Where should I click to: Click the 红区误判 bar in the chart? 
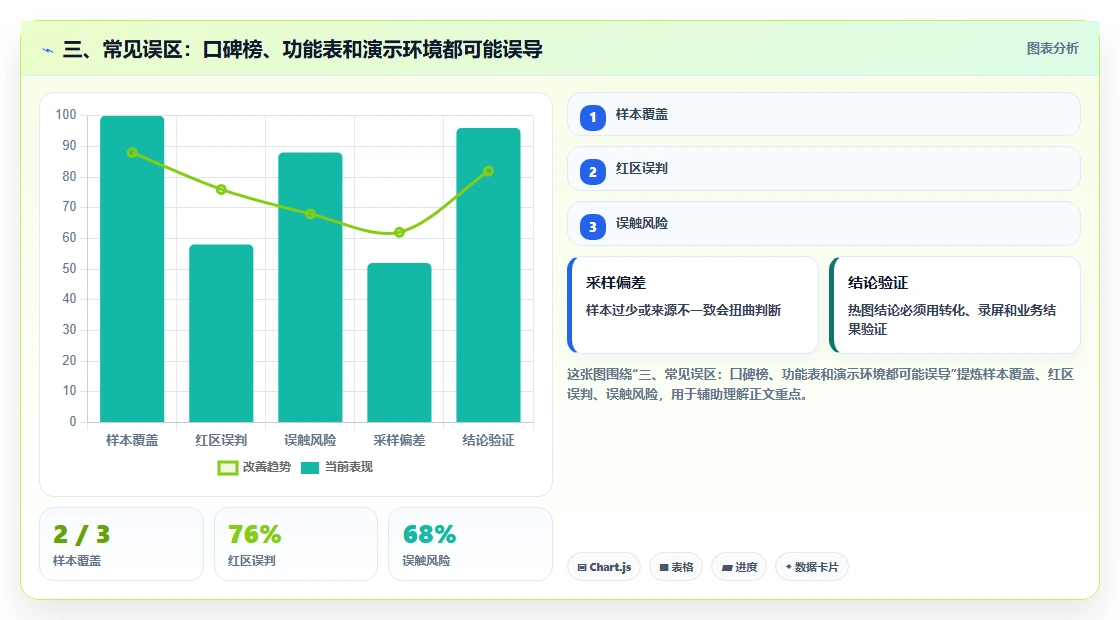click(x=221, y=333)
